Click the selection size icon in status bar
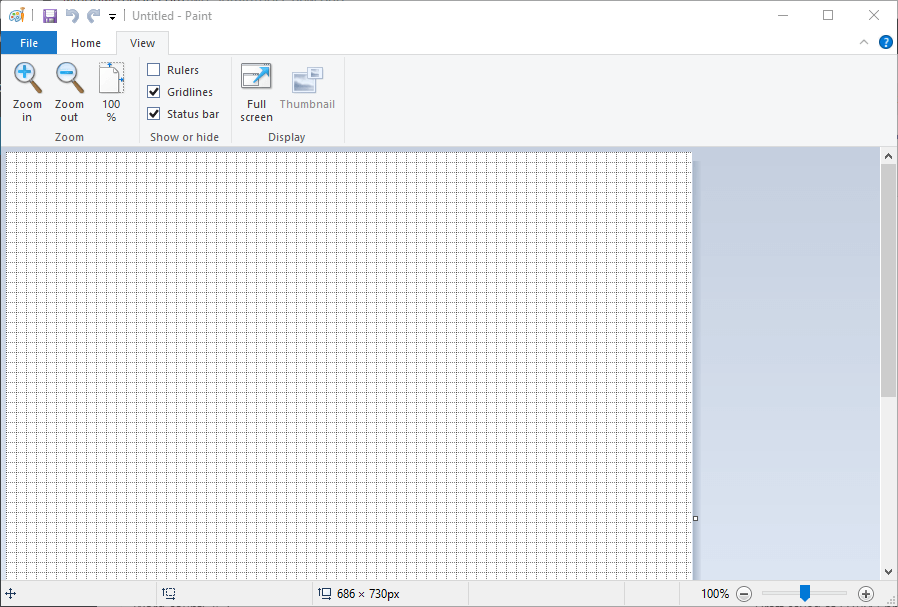Viewport: 898px width, 607px height. [x=168, y=594]
